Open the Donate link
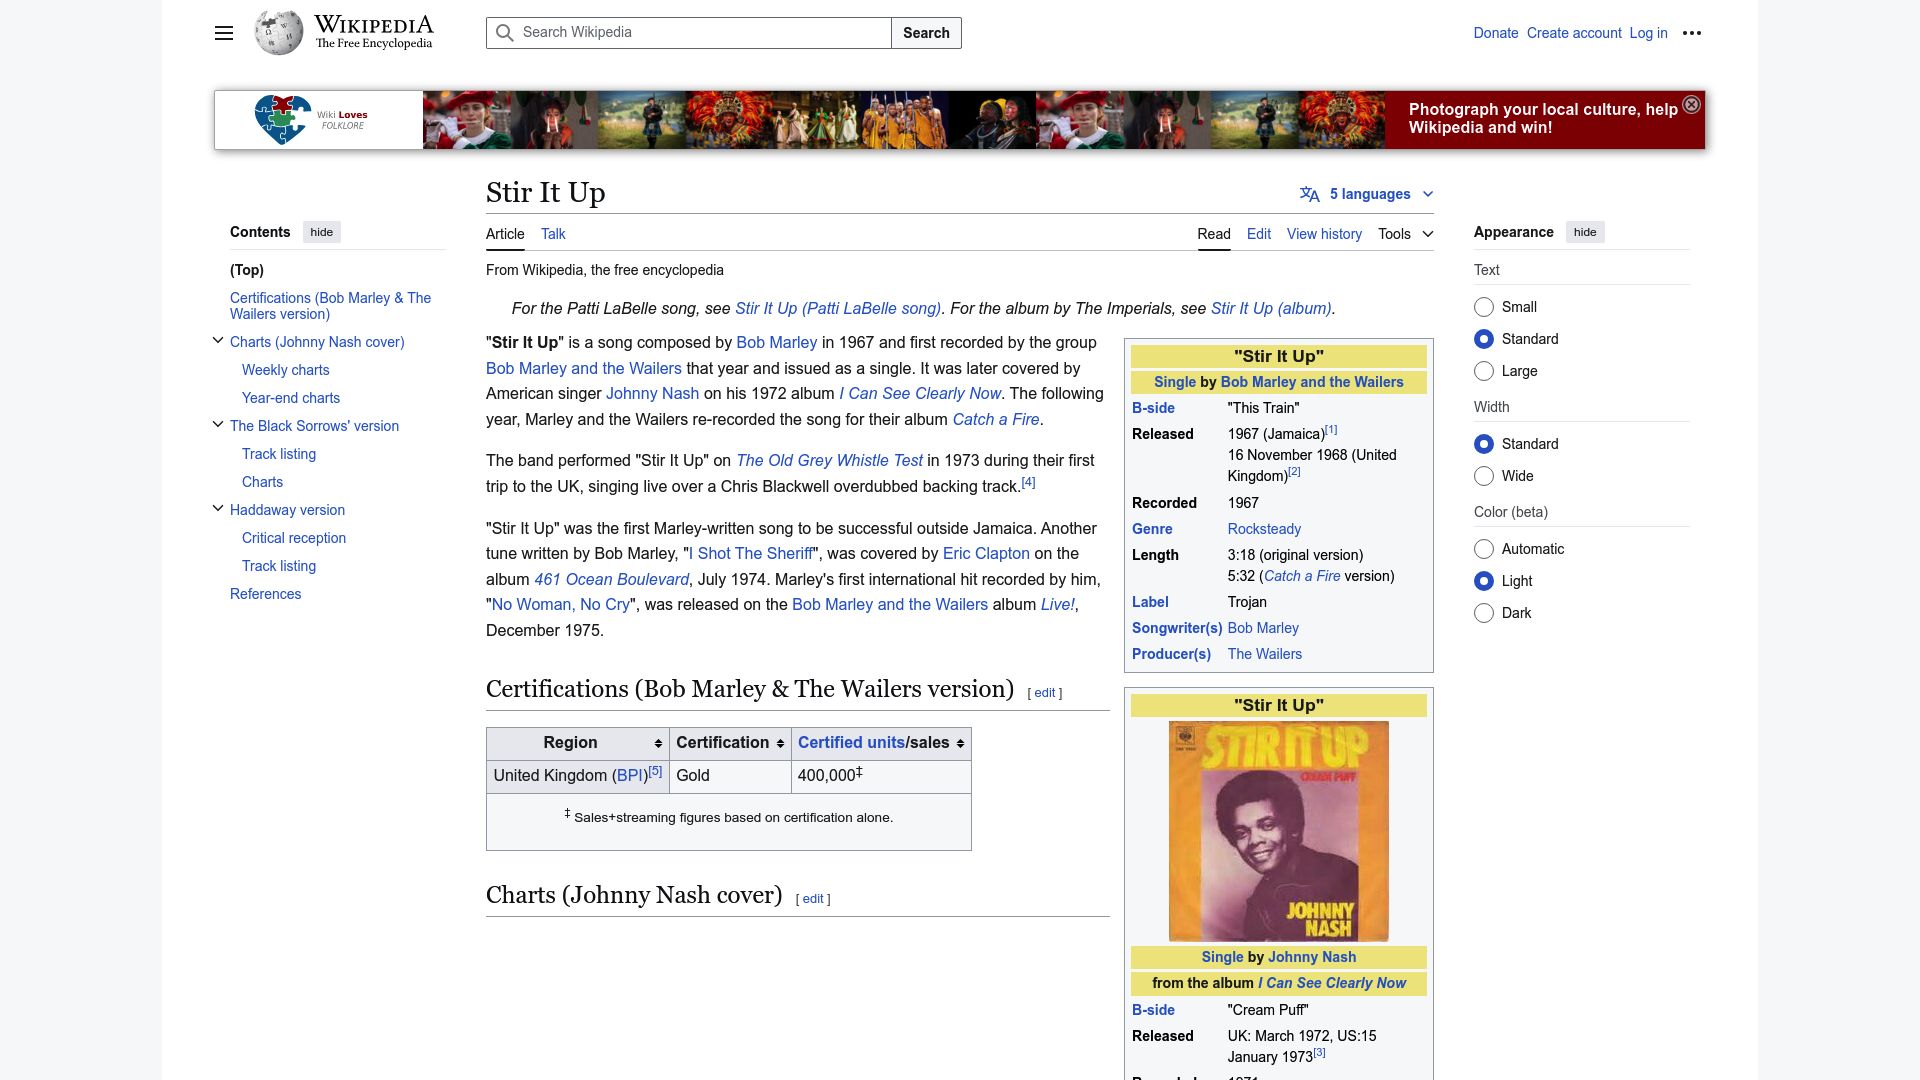1920x1080 pixels. point(1496,33)
